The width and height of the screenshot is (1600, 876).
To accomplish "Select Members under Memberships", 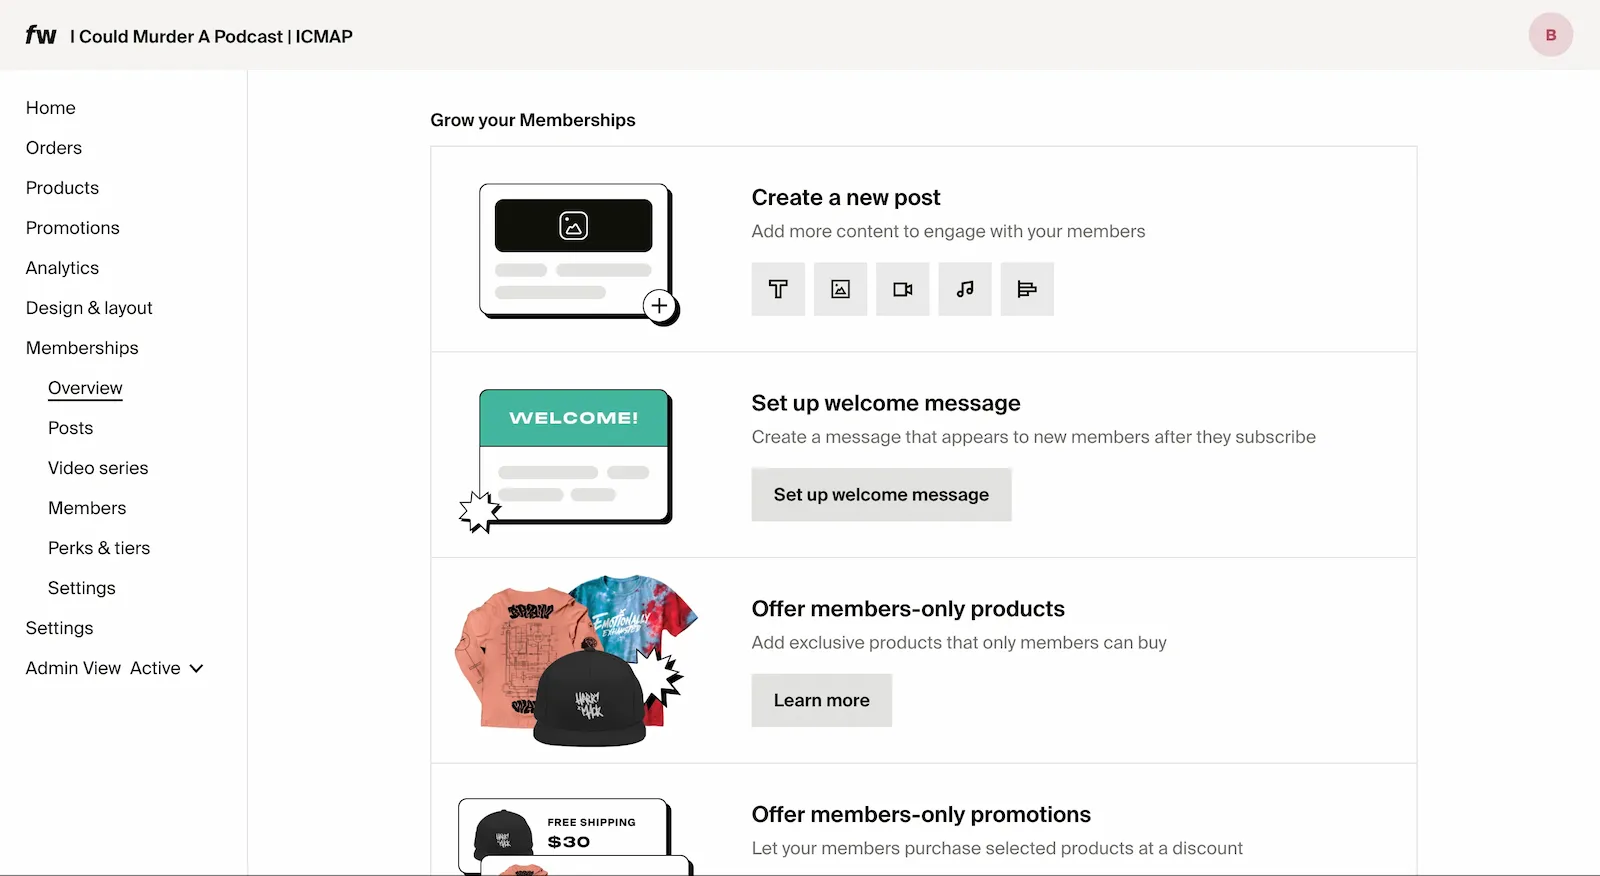I will (x=87, y=508).
